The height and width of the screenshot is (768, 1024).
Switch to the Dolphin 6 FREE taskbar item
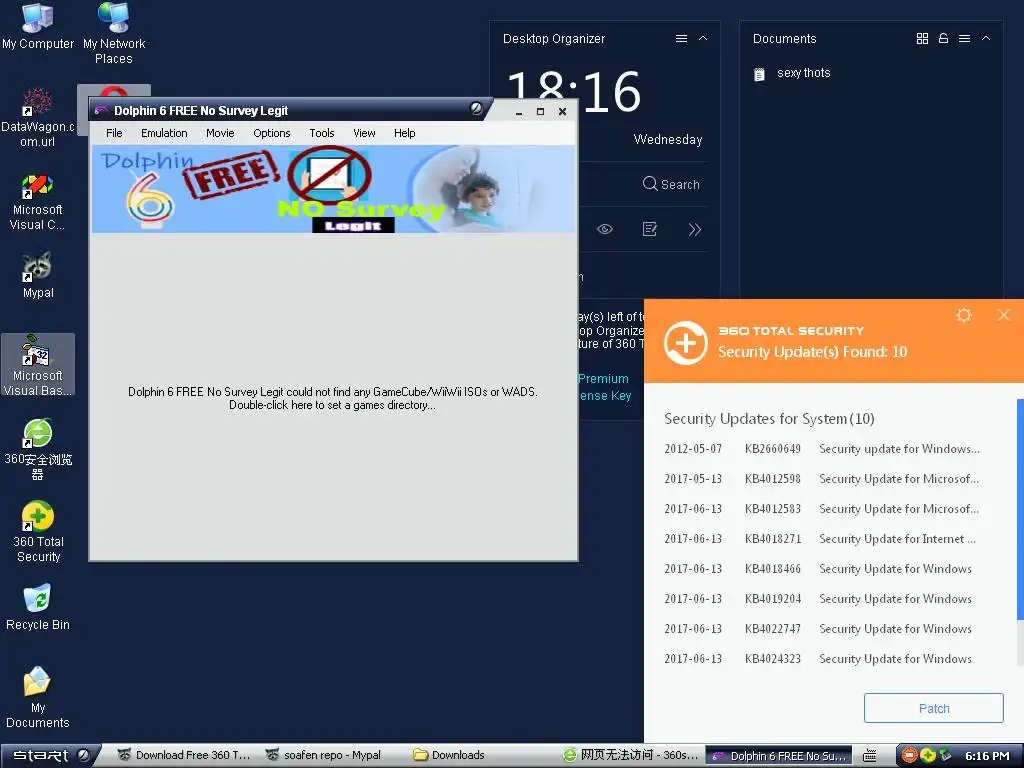pyautogui.click(x=779, y=756)
